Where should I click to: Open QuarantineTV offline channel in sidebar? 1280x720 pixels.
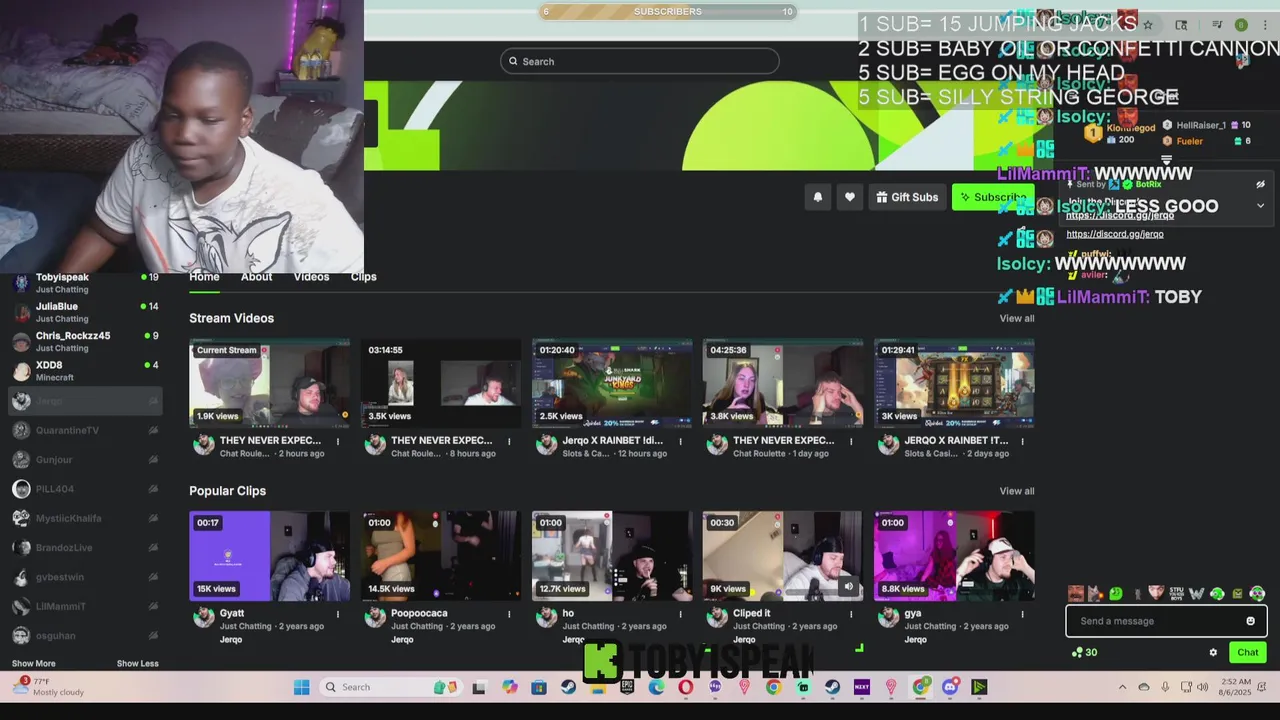tap(85, 430)
